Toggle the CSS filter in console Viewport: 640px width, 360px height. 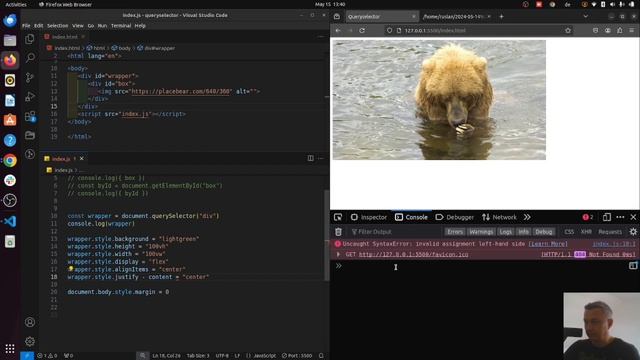[569, 232]
